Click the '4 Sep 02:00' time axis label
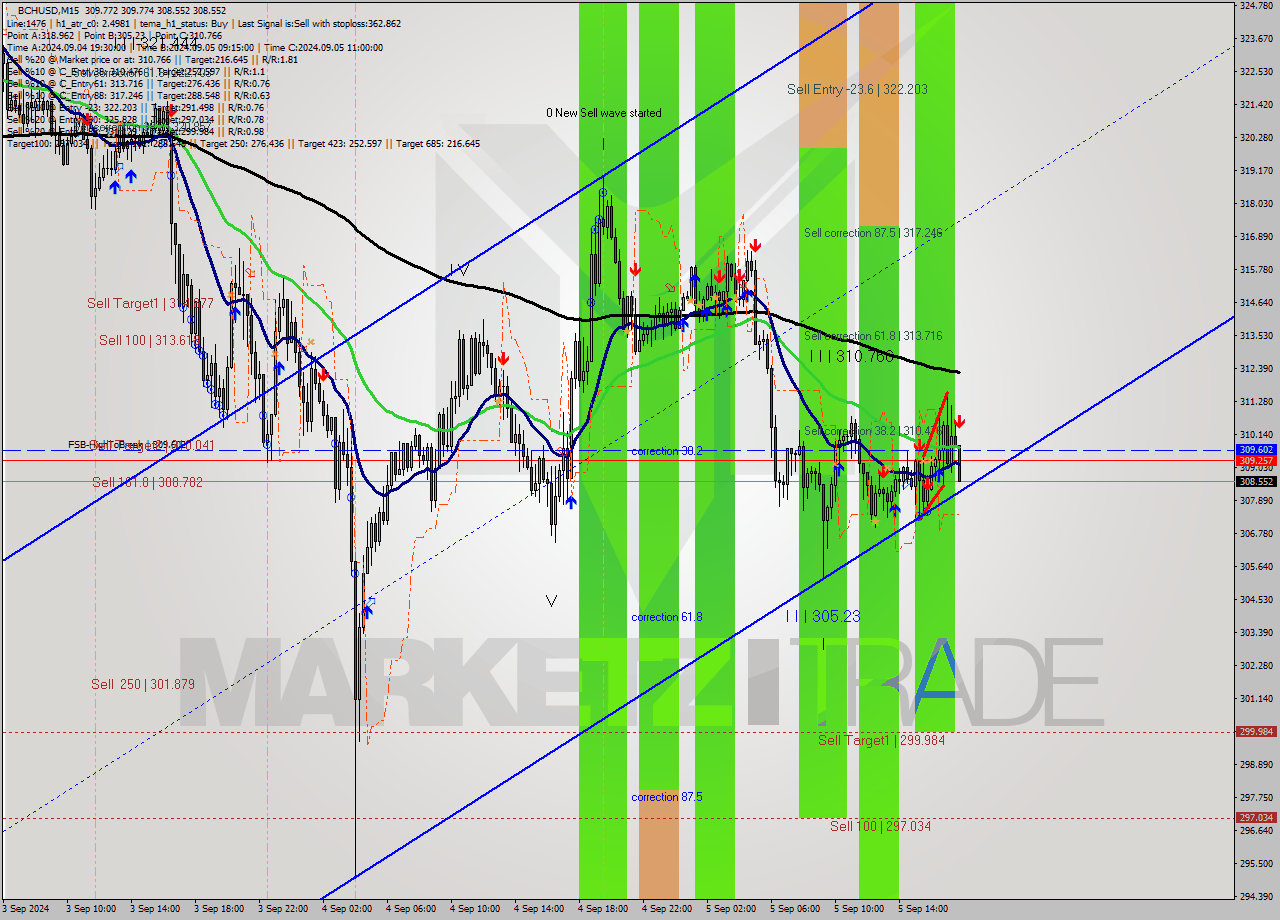This screenshot has width=1280, height=920. [x=347, y=909]
